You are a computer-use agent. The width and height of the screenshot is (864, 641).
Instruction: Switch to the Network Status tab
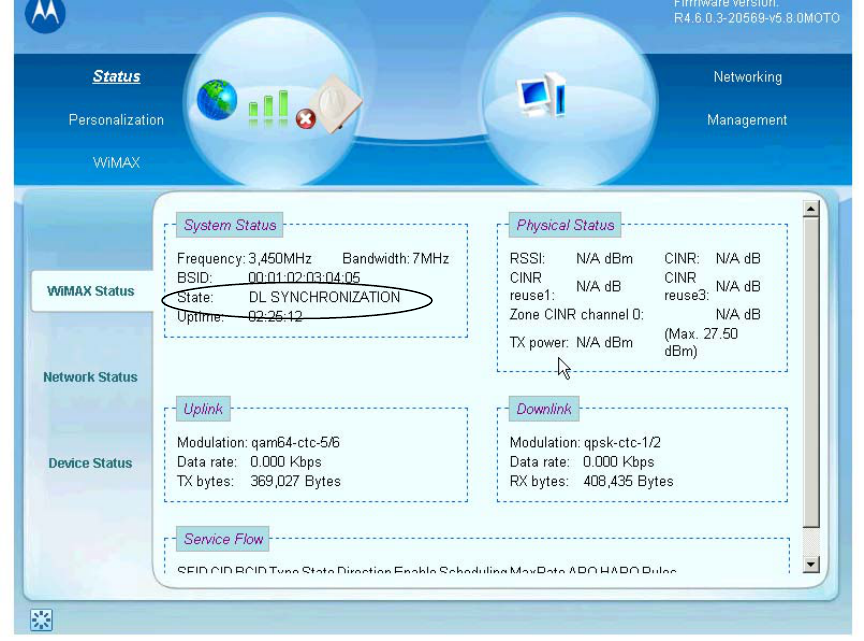(90, 377)
